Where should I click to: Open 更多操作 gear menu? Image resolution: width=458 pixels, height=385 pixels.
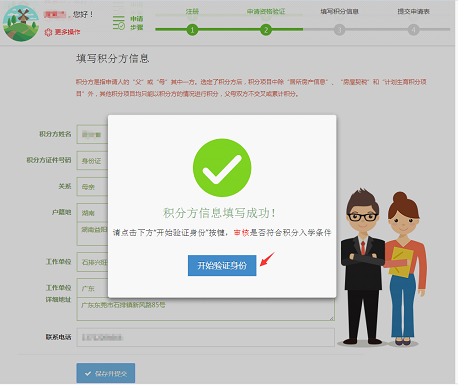tap(48, 32)
